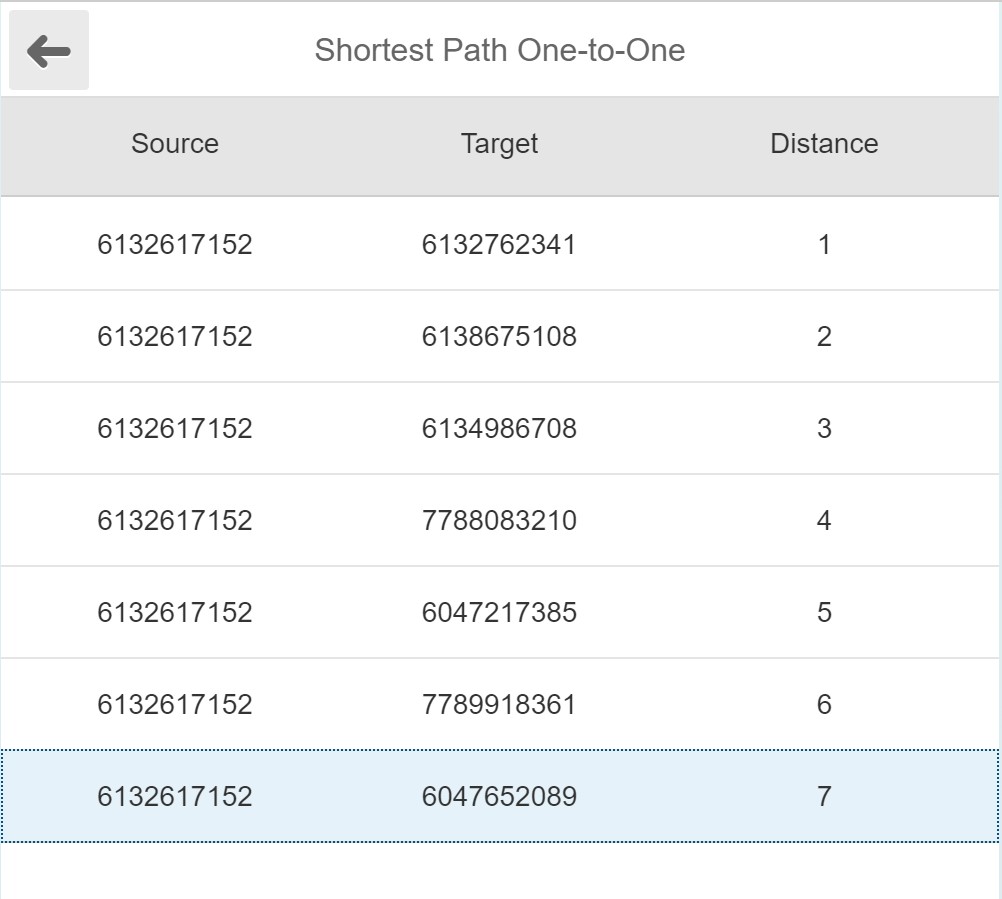The height and width of the screenshot is (899, 1002).
Task: Click the Distance column header
Action: click(824, 144)
